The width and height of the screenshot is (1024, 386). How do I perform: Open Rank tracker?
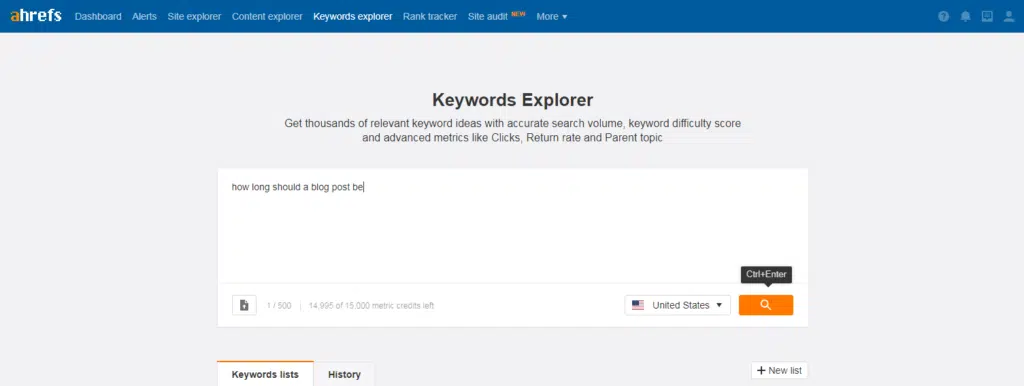point(430,16)
